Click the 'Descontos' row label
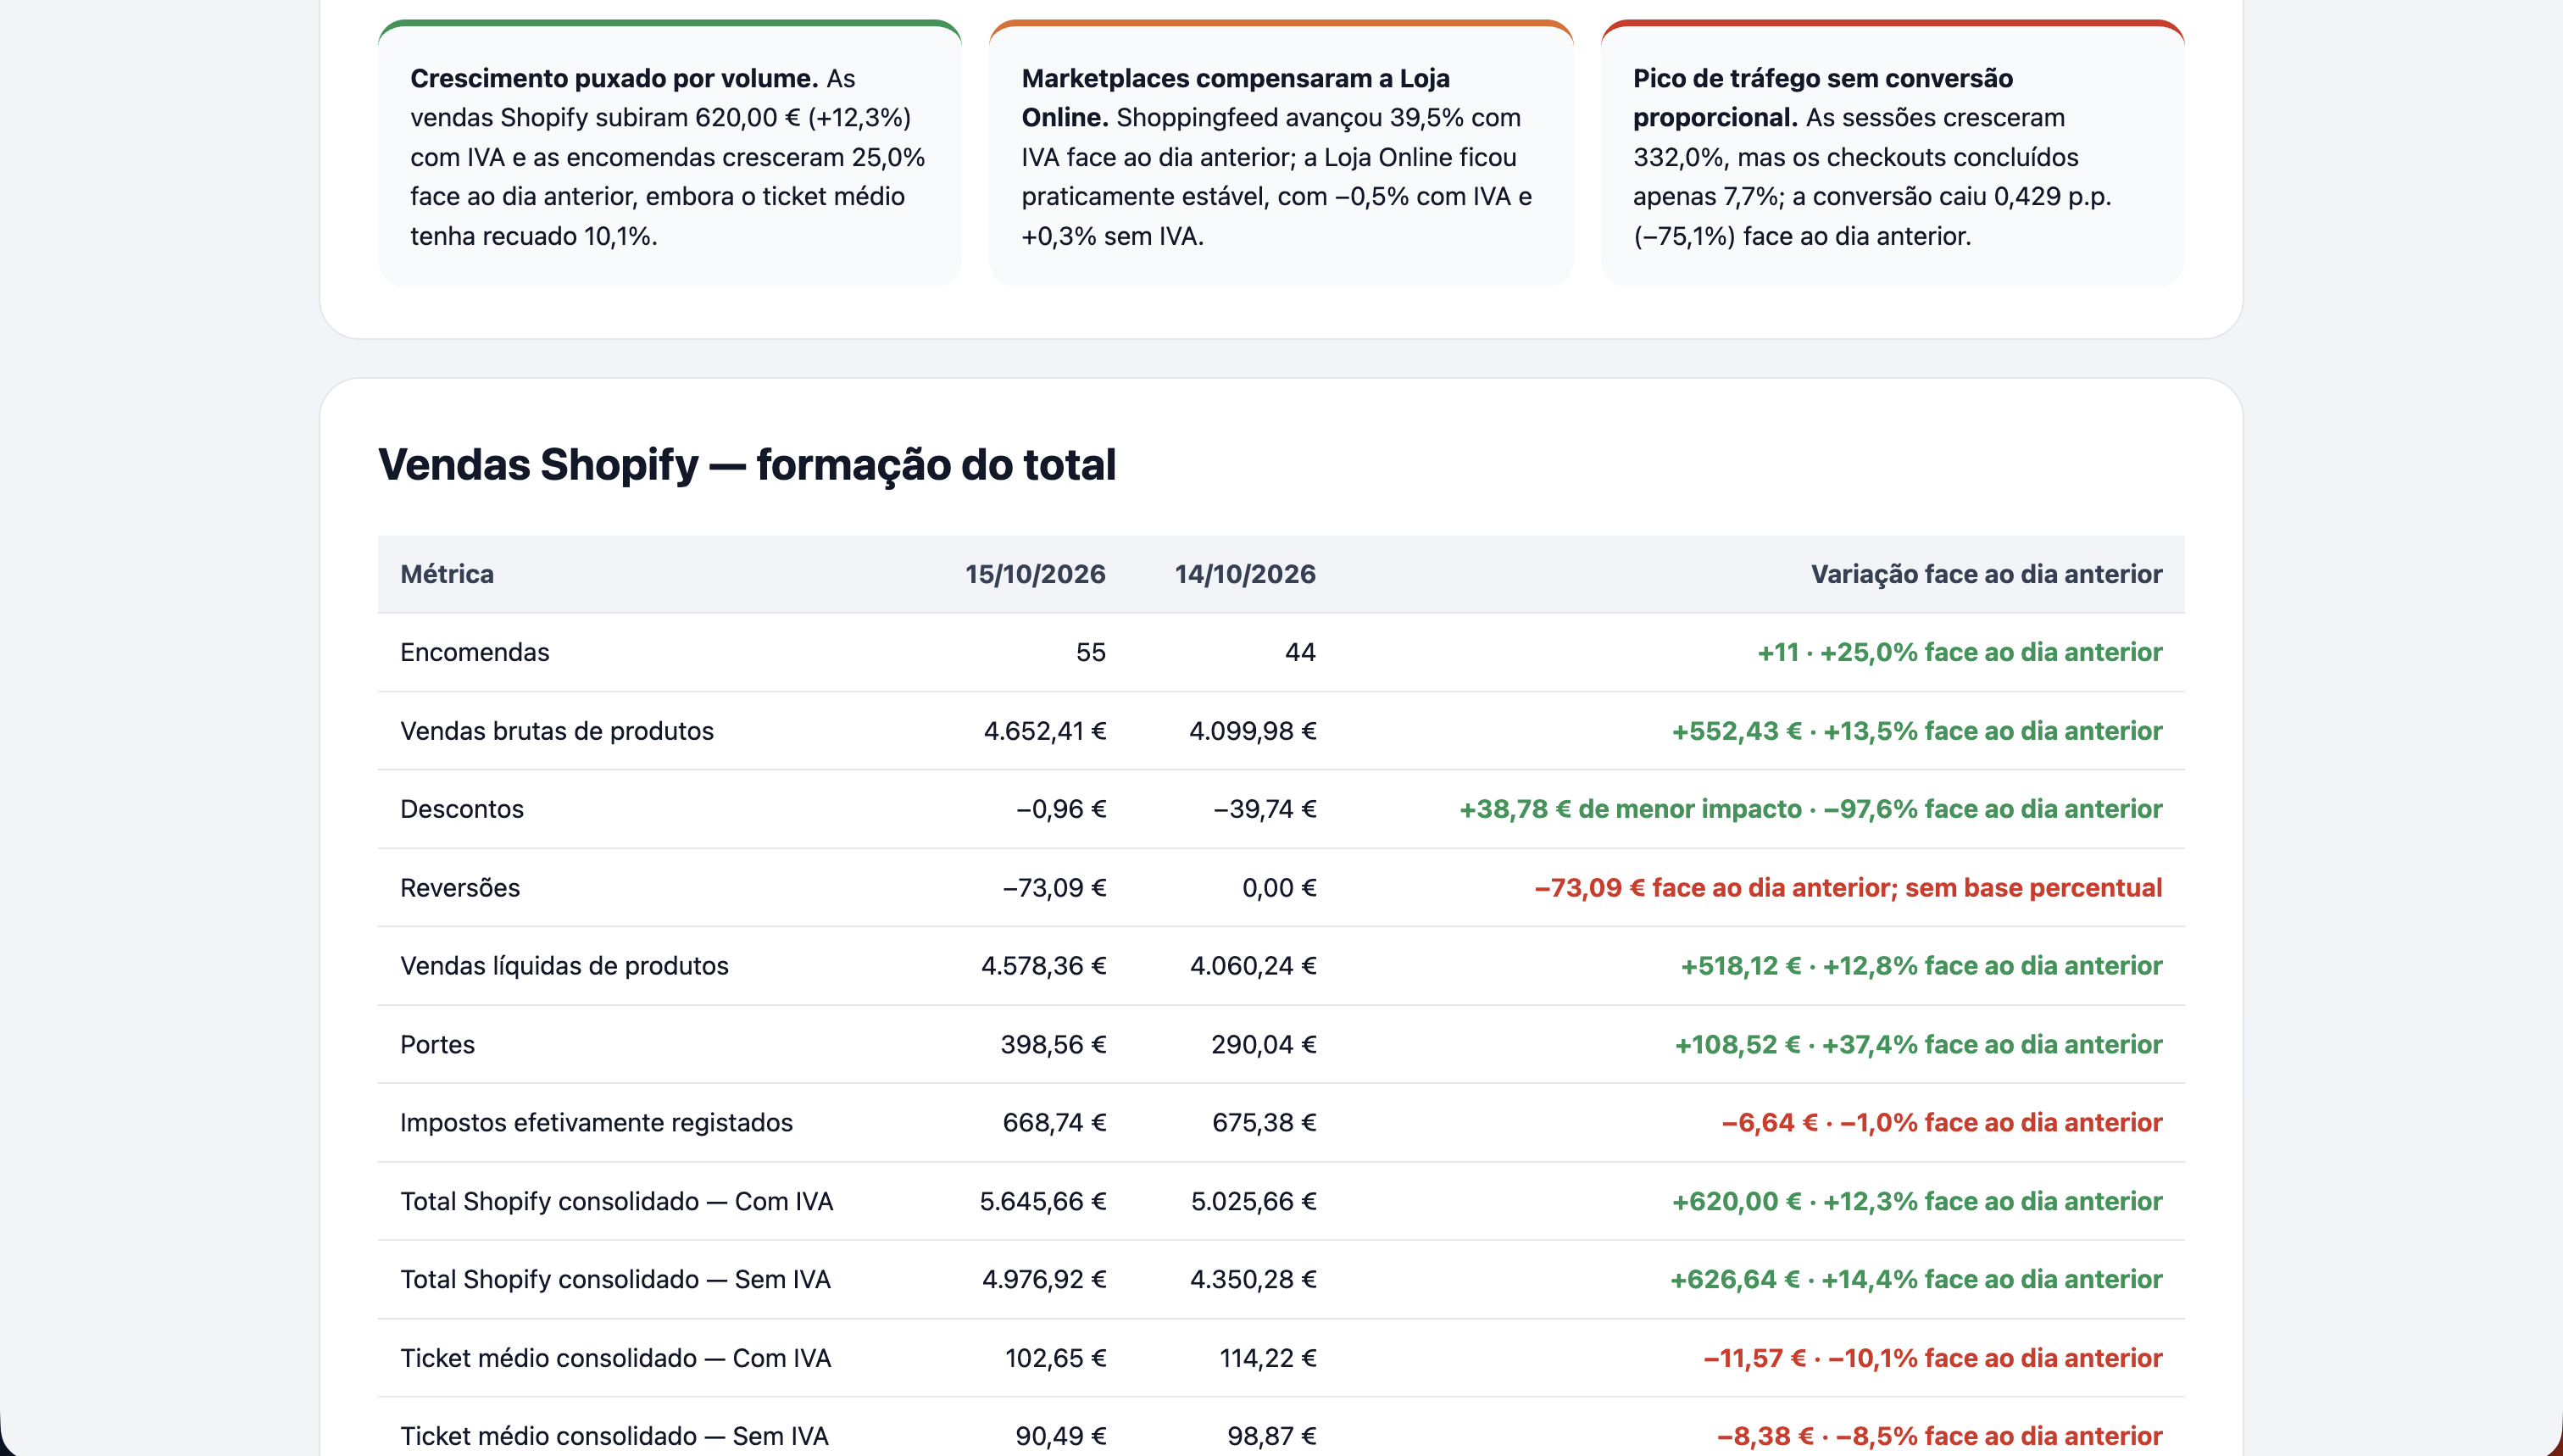 tap(462, 809)
